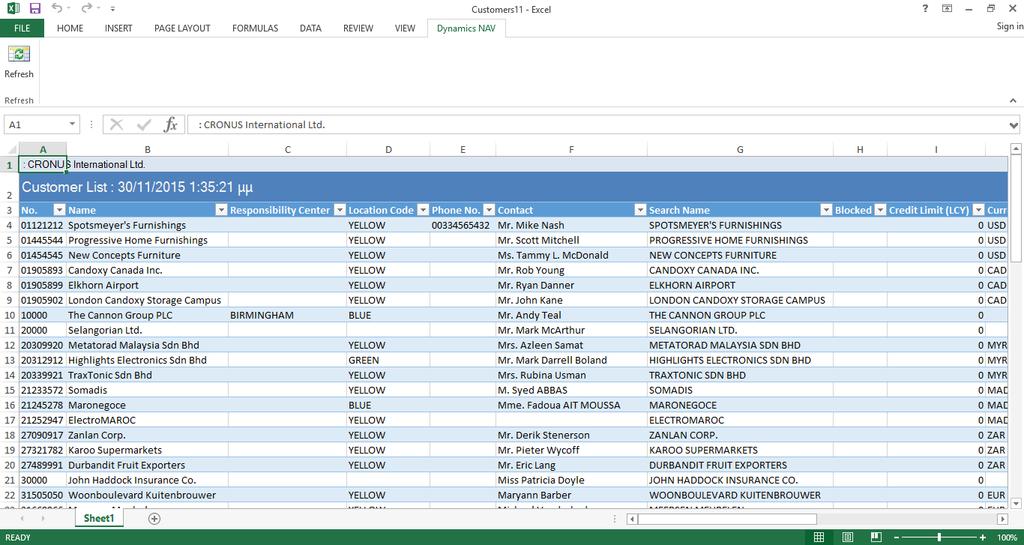The width and height of the screenshot is (1024, 545).
Task: Add a new sheet with plus icon
Action: (x=154, y=518)
